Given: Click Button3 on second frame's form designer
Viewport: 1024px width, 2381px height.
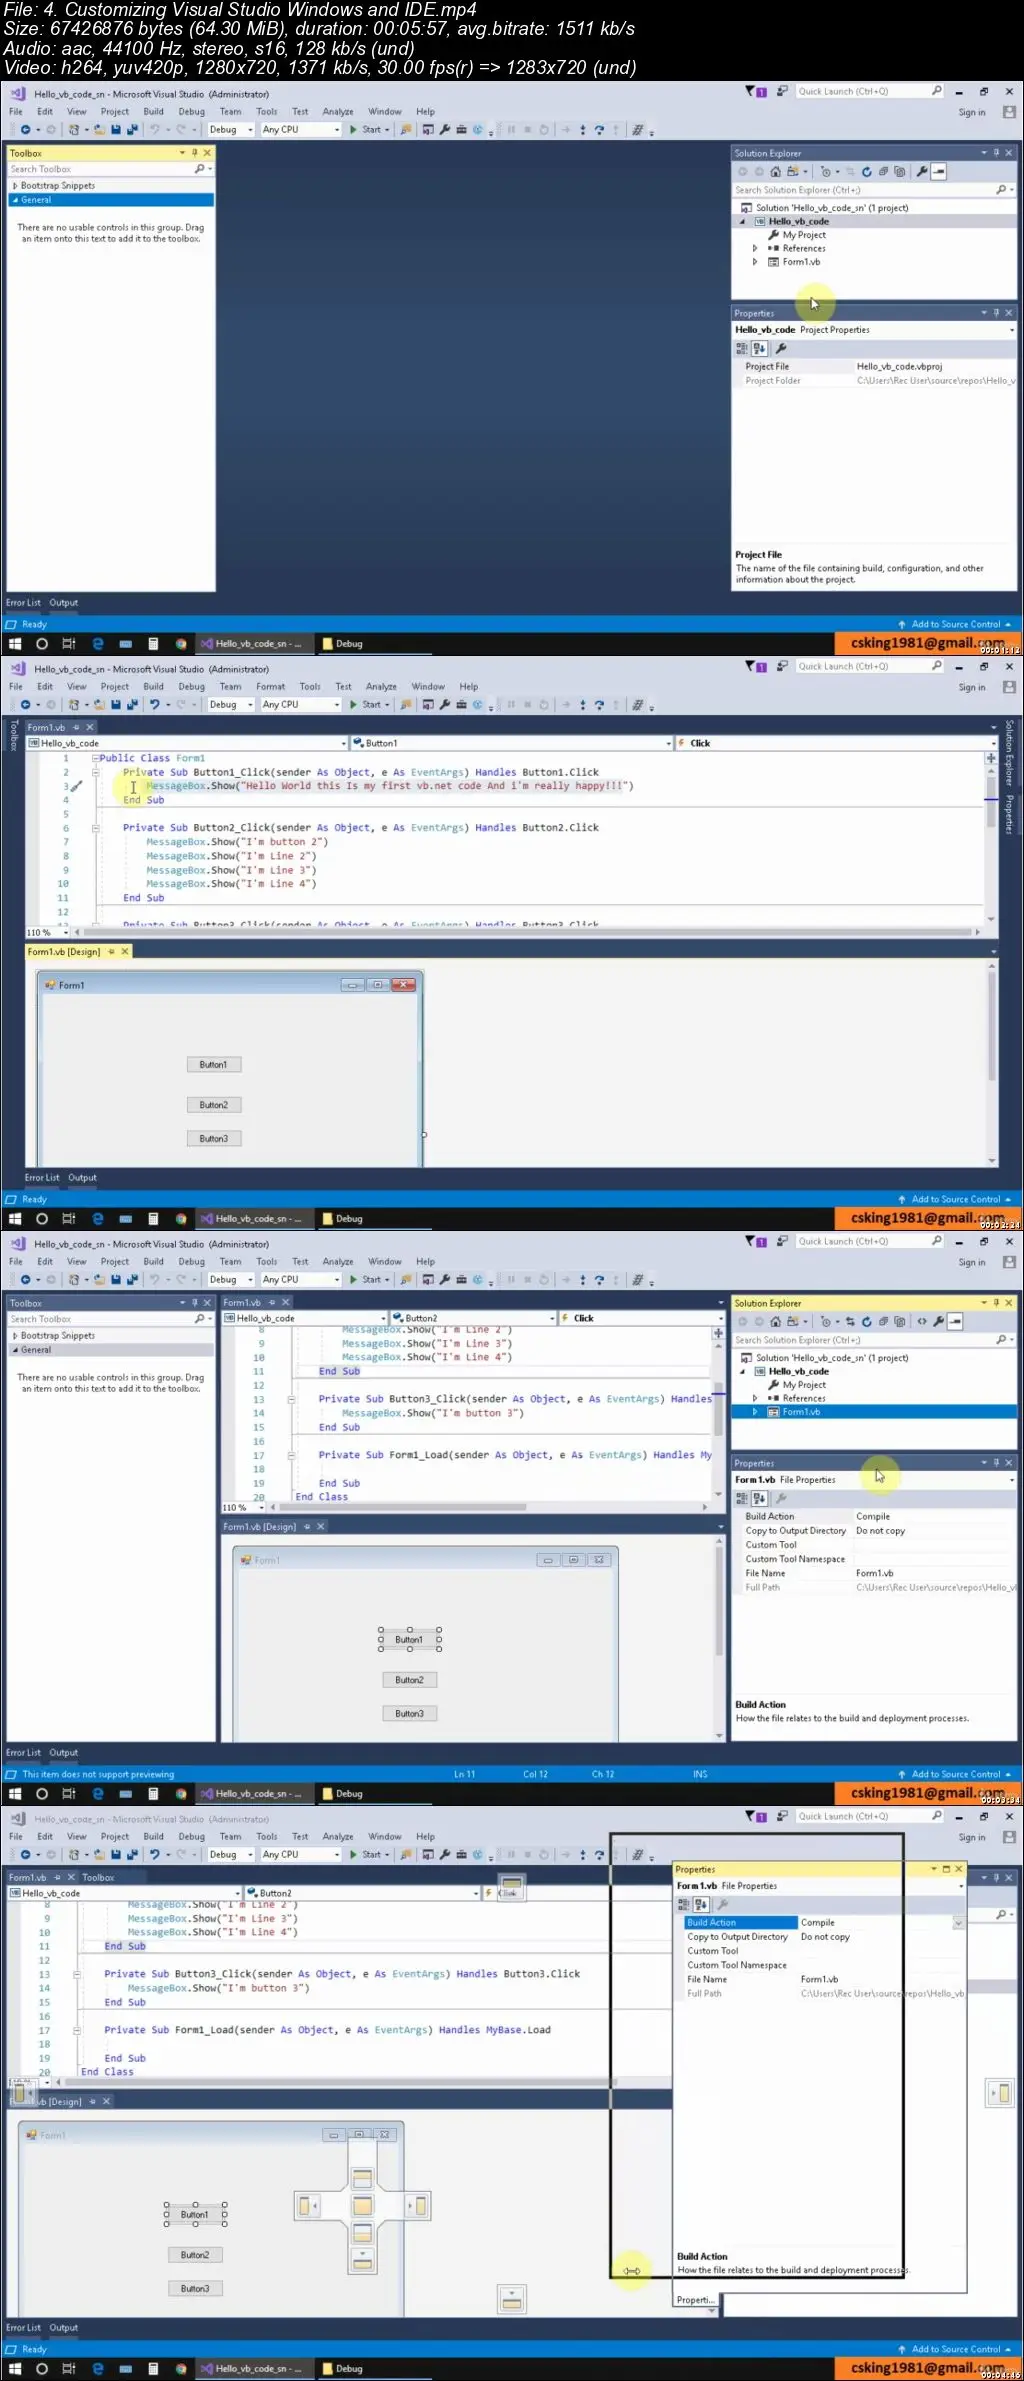Looking at the screenshot, I should point(214,1139).
